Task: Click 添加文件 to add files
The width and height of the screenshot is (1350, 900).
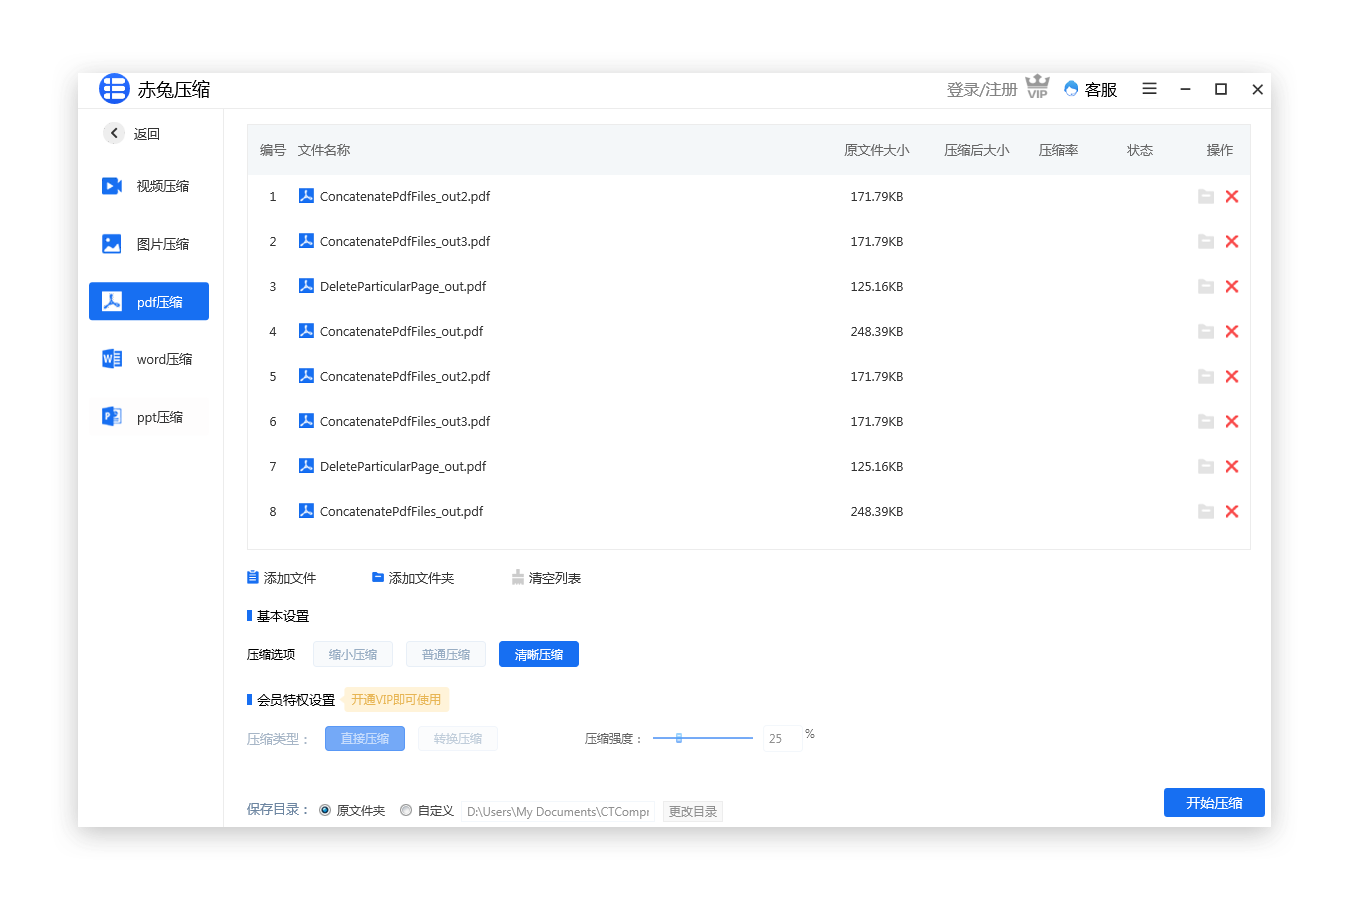Action: coord(281,578)
